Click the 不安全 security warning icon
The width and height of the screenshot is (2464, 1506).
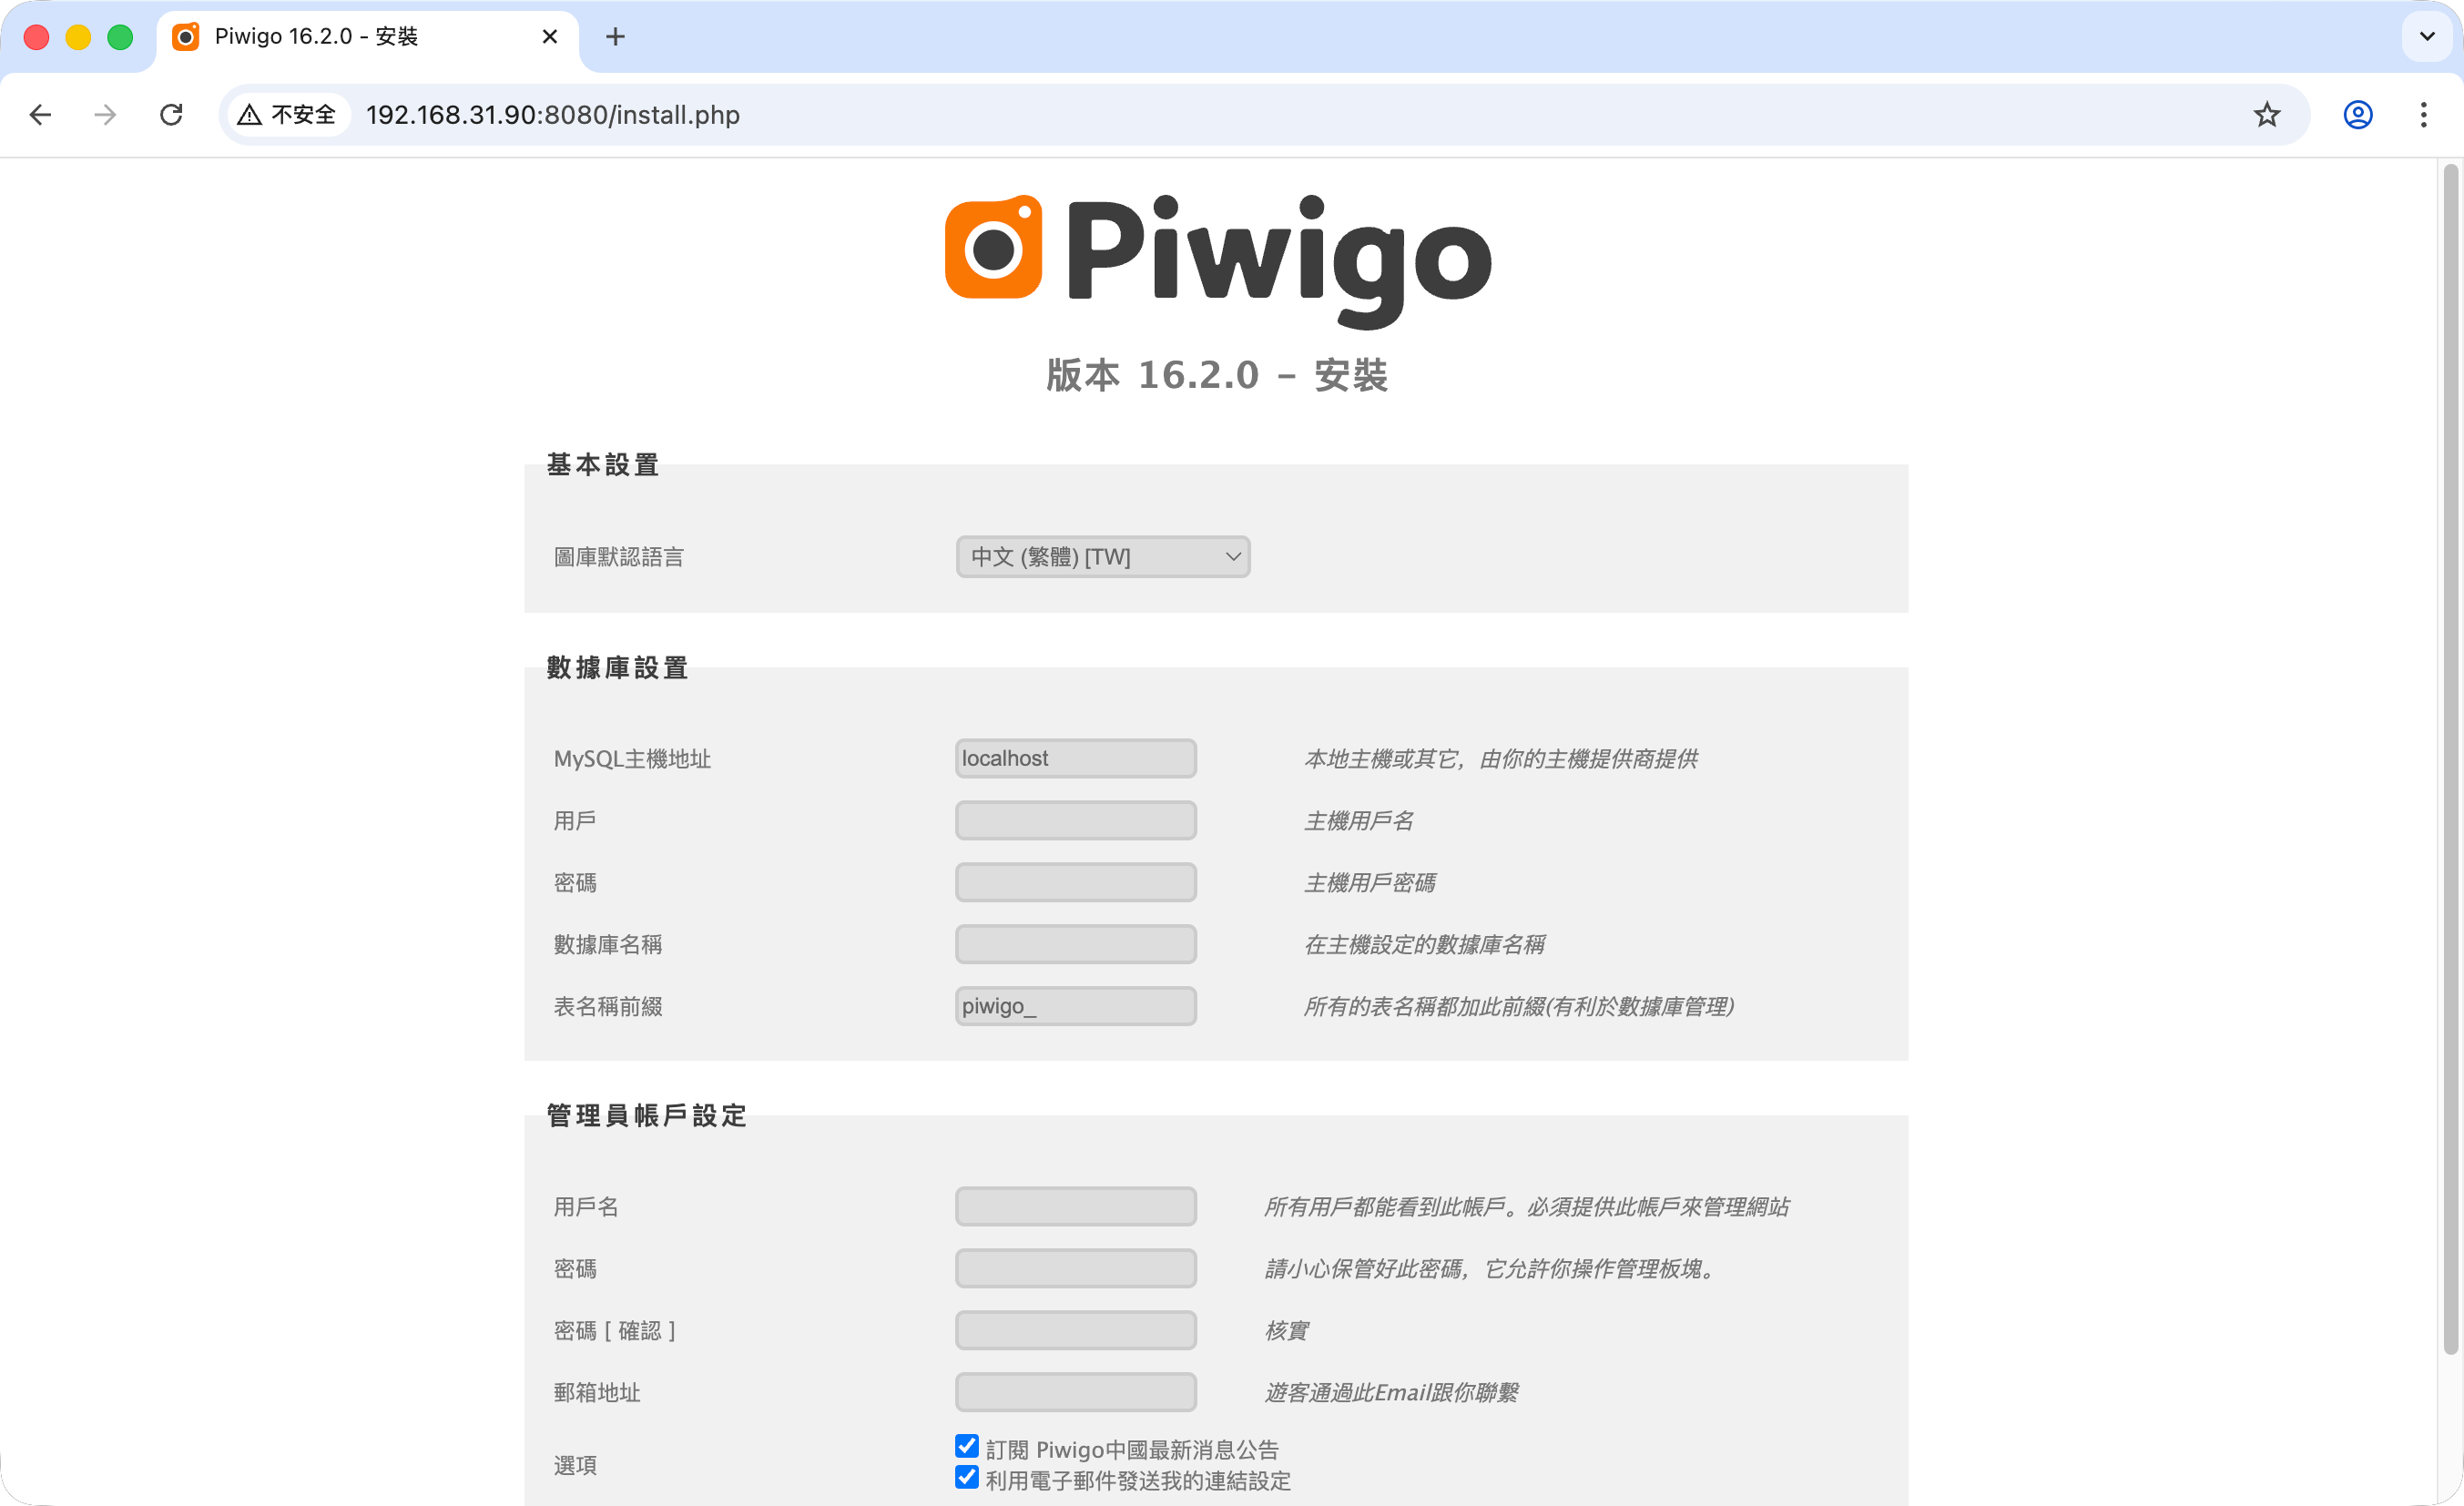(287, 115)
